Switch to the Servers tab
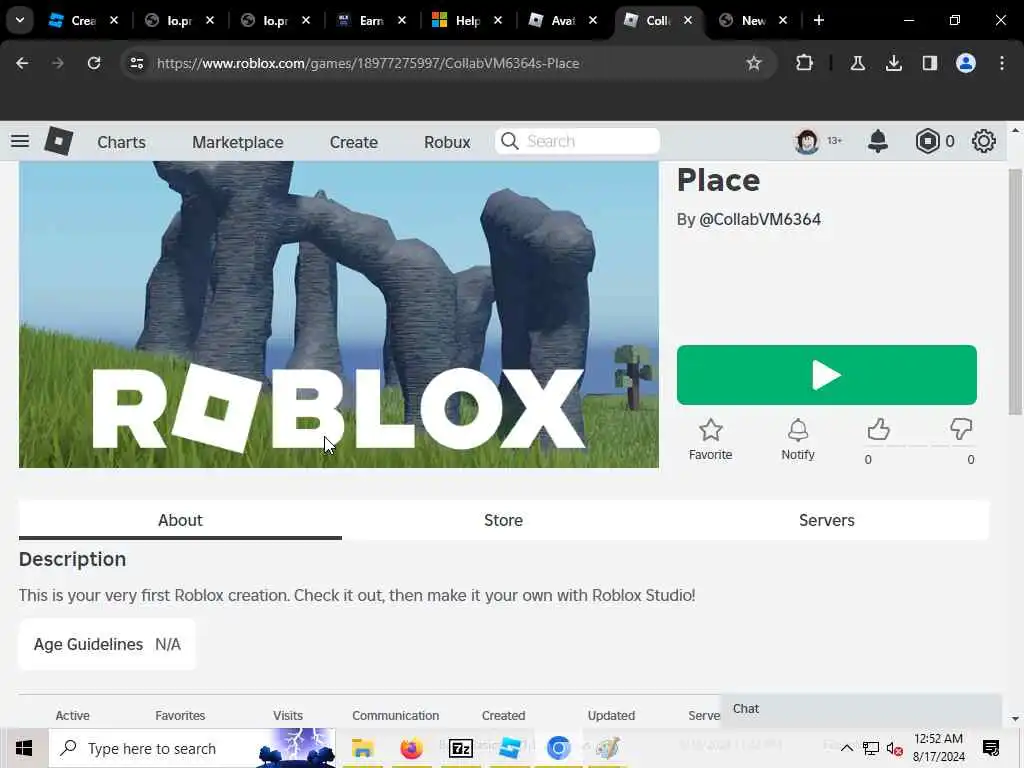The height and width of the screenshot is (768, 1024). (827, 520)
